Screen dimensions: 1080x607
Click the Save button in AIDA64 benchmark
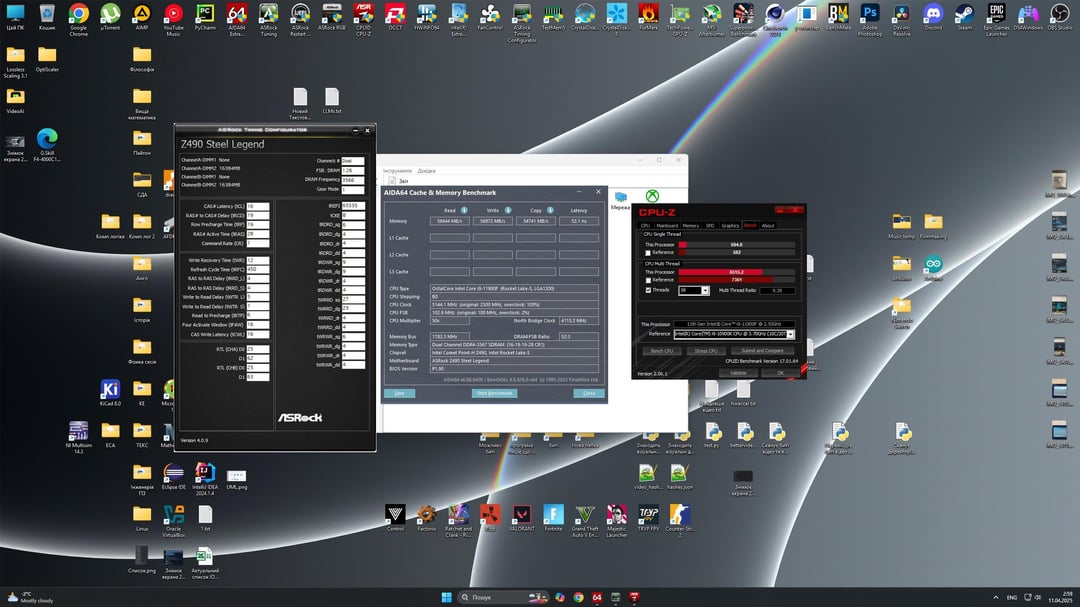[399, 393]
